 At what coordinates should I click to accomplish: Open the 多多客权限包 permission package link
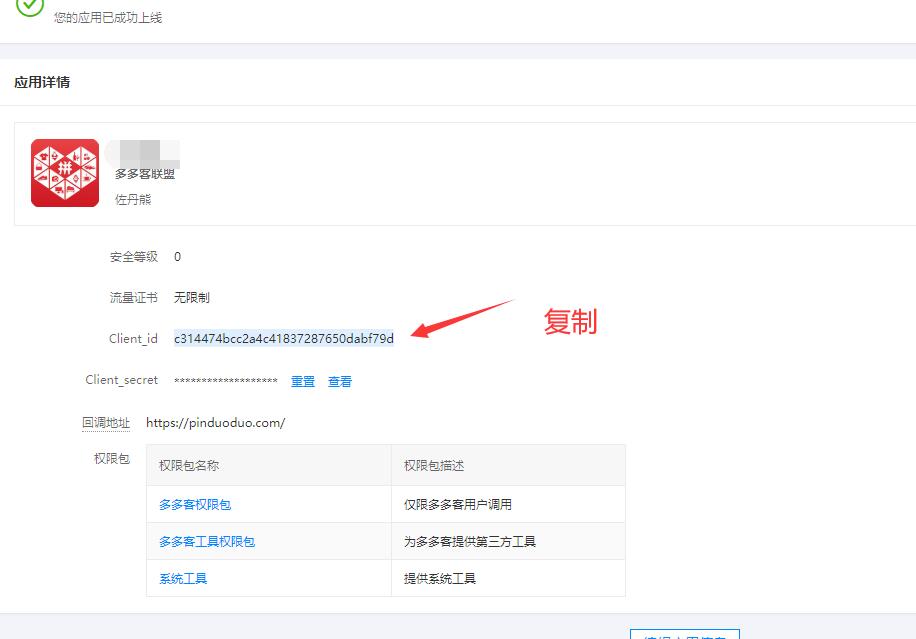[x=195, y=505]
